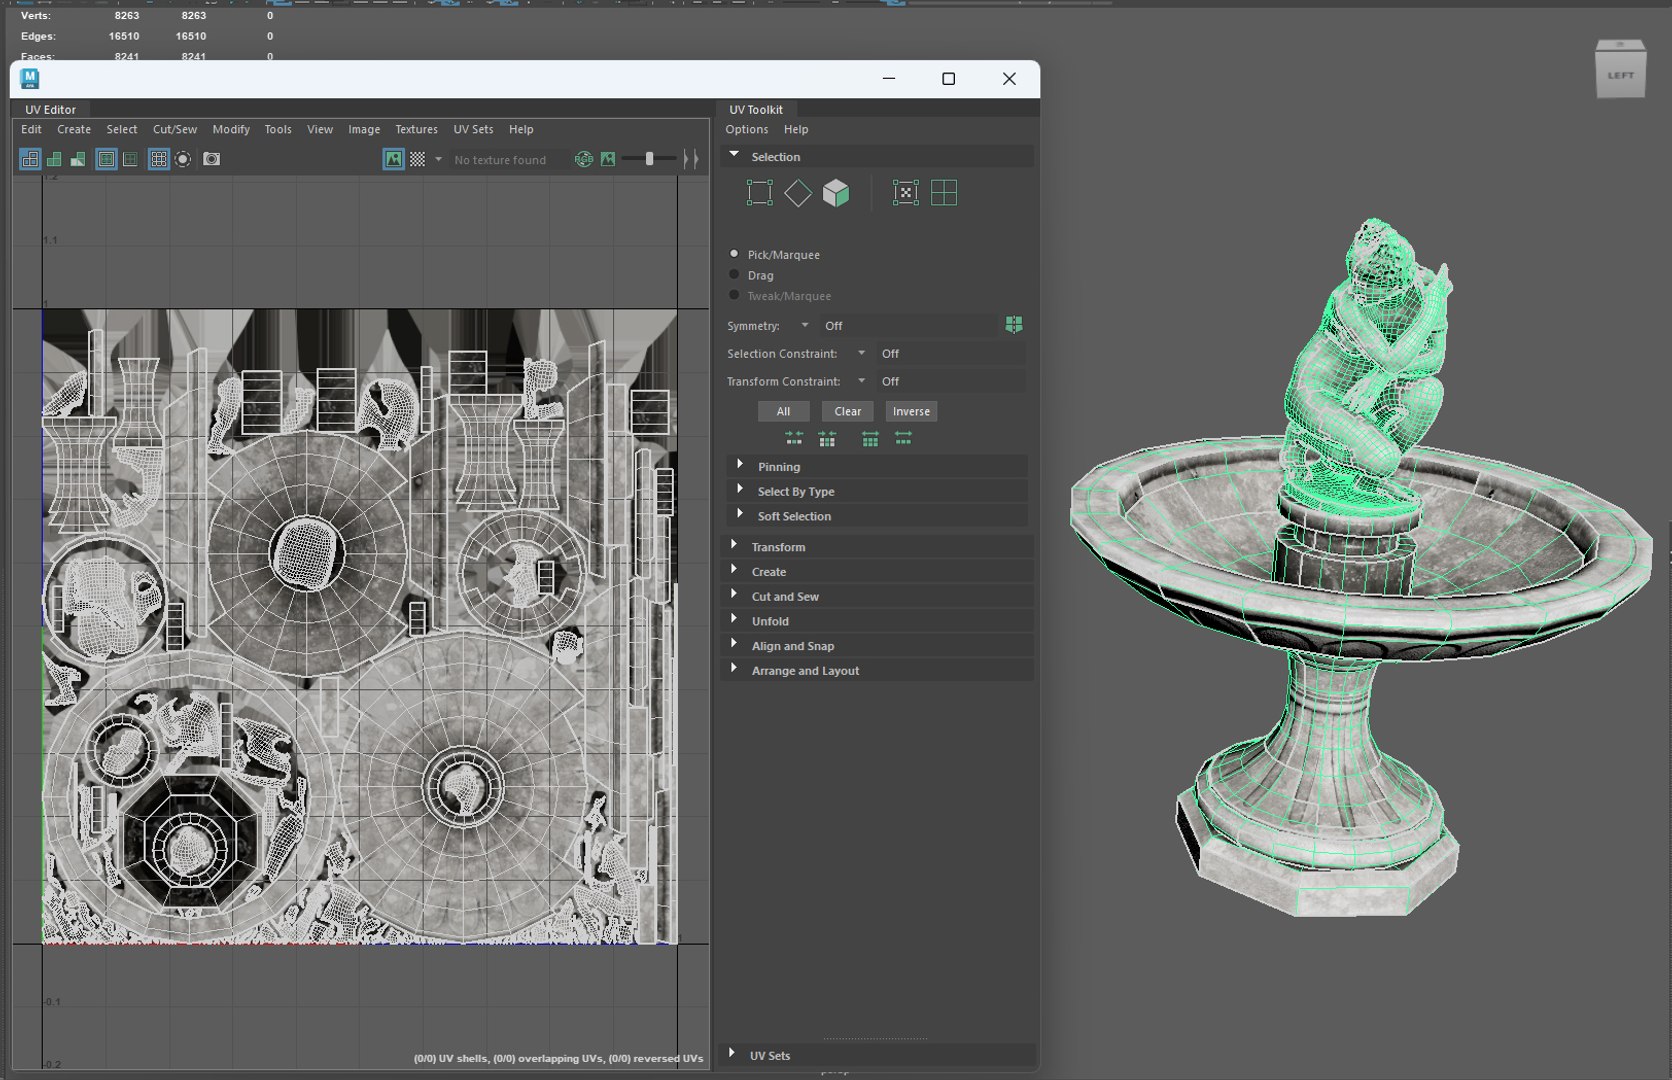The image size is (1672, 1080).
Task: Select UV Shell selection mode icon
Action: [x=944, y=193]
